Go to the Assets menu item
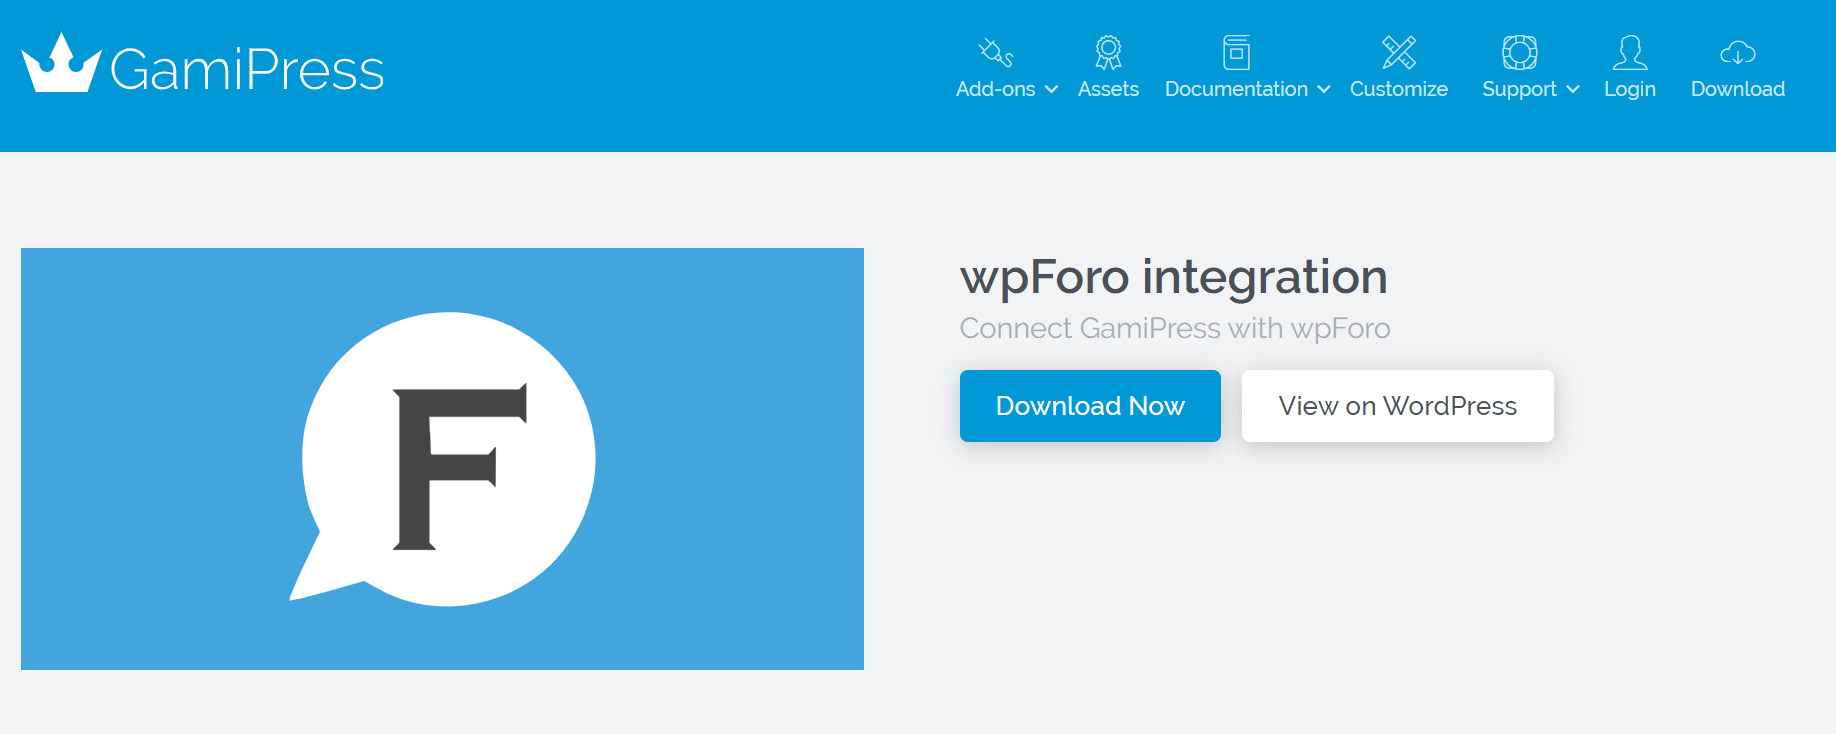Image resolution: width=1836 pixels, height=734 pixels. (1108, 89)
